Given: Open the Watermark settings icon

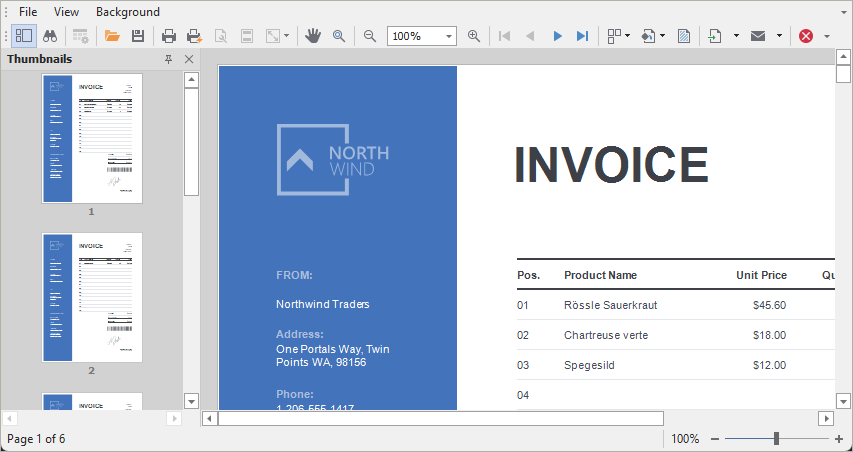Looking at the screenshot, I should (684, 36).
